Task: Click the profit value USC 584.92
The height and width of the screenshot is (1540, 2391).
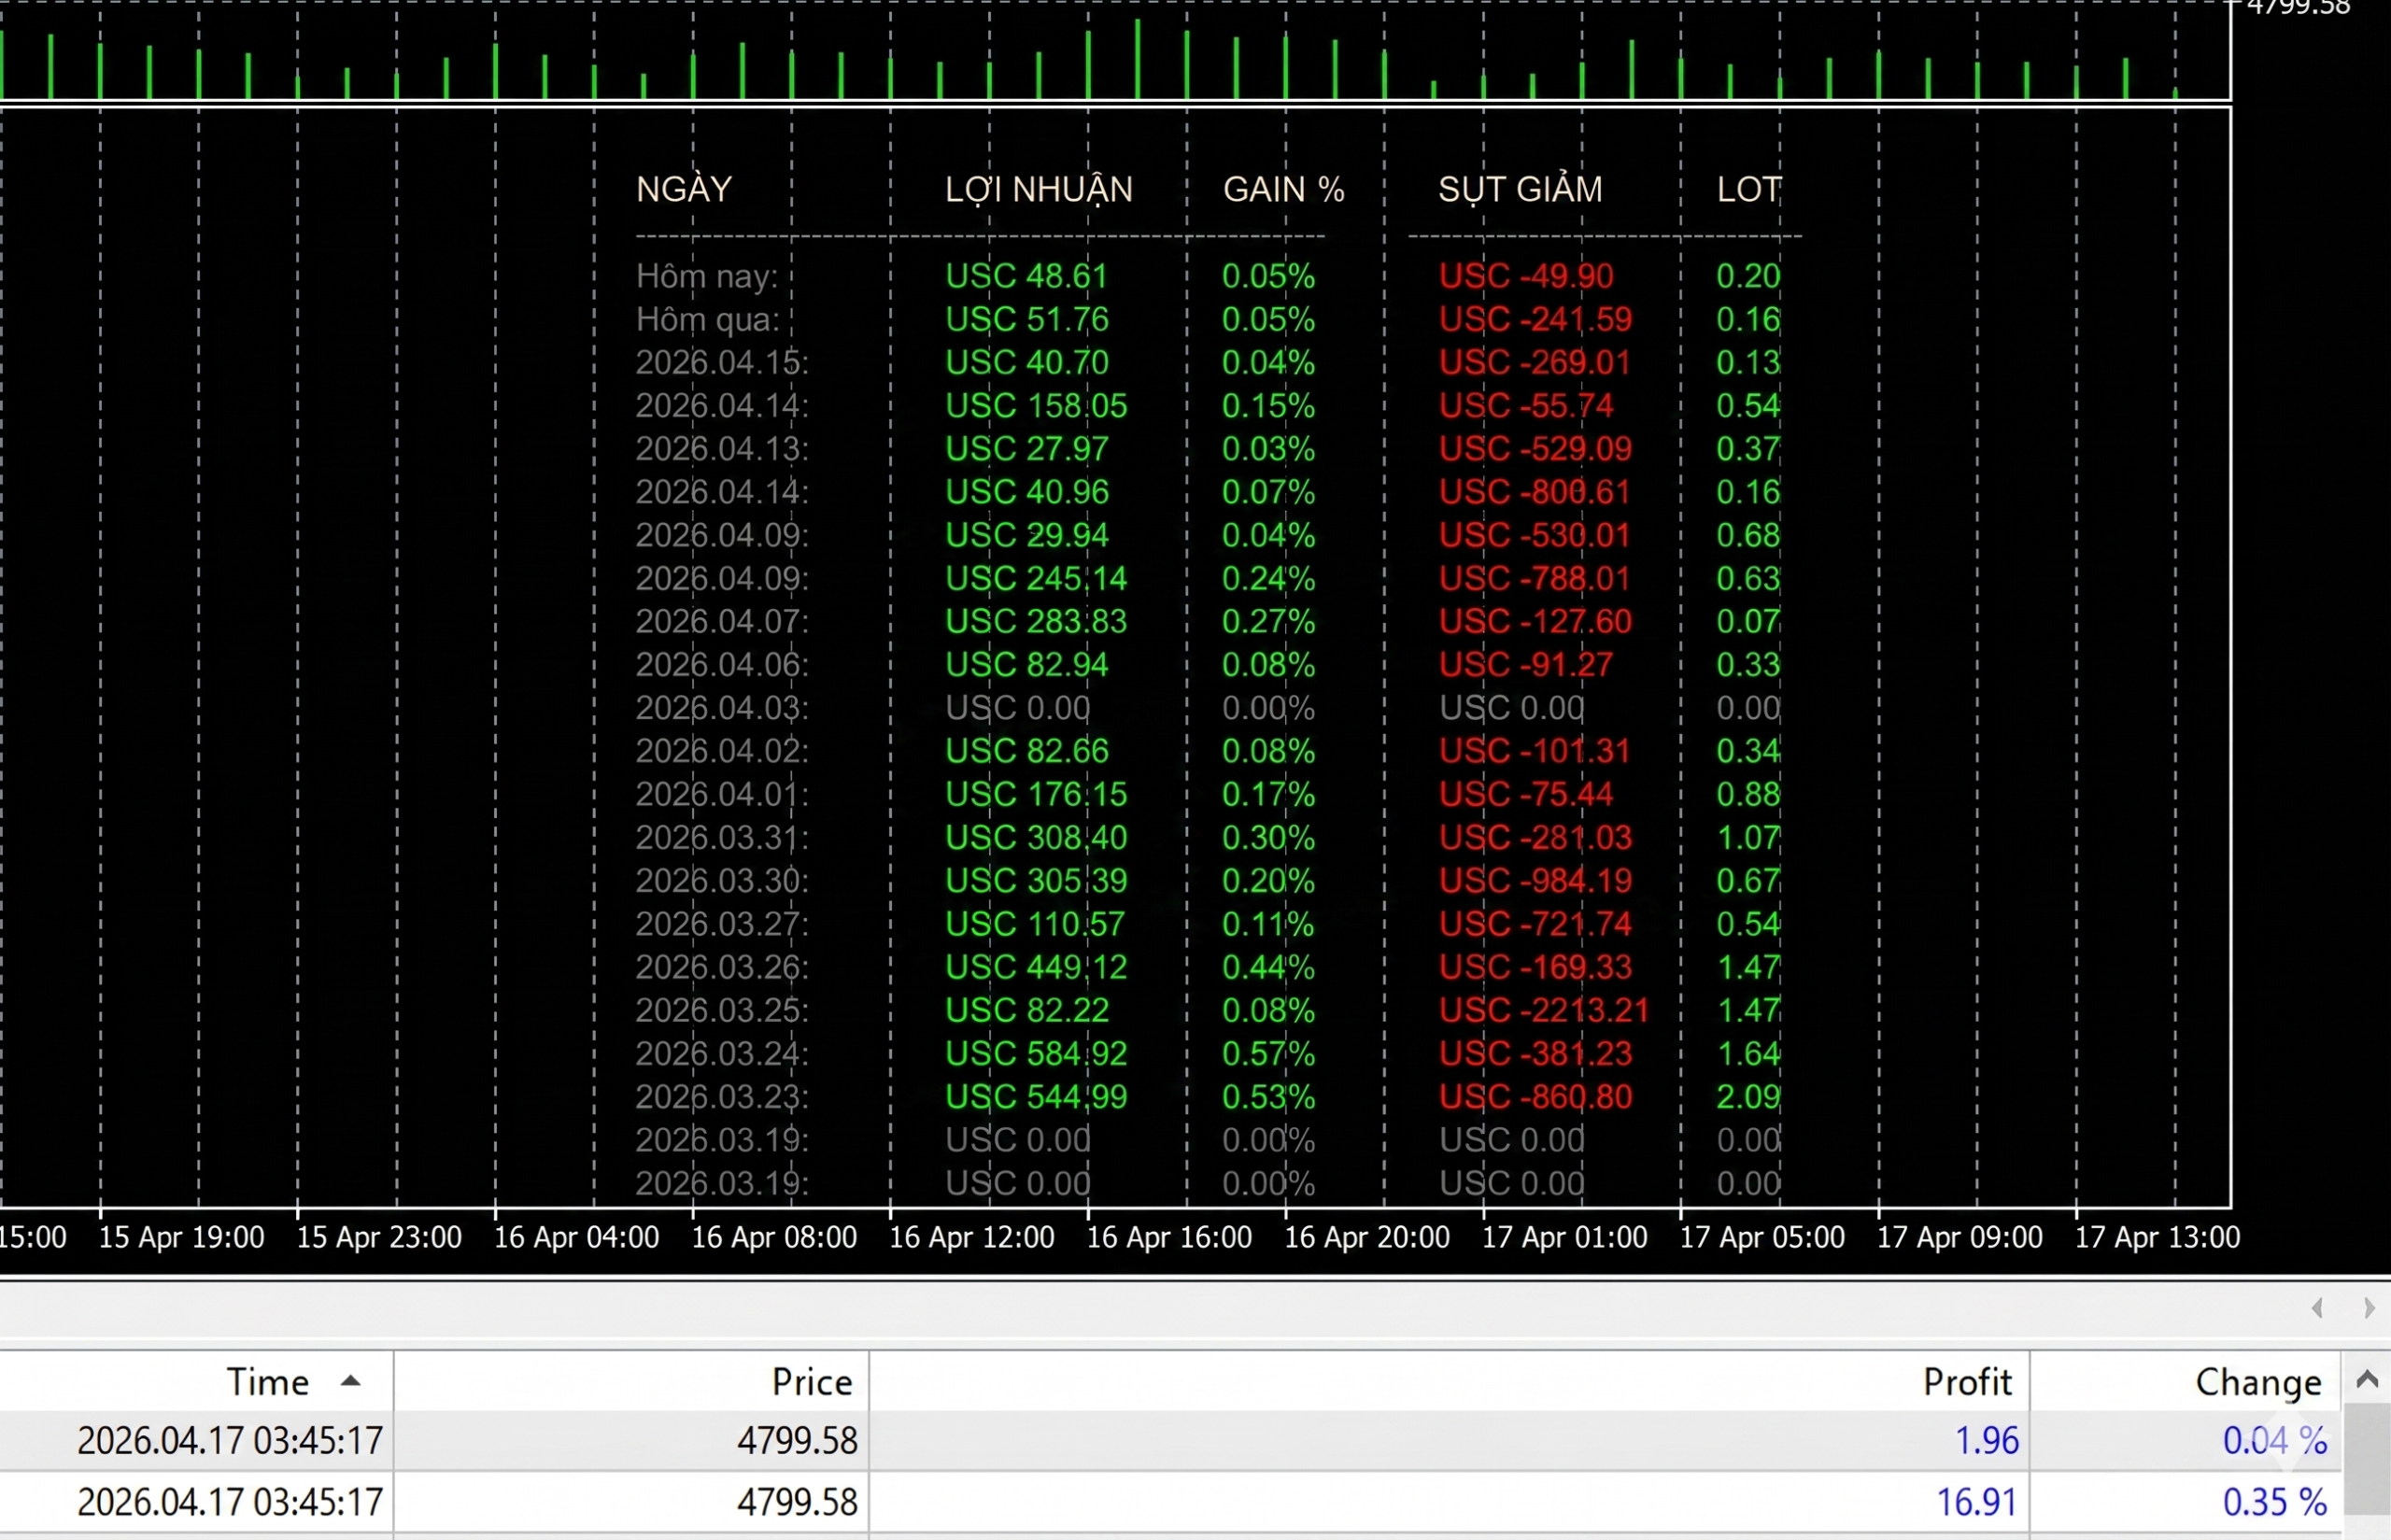Action: 1036,1053
